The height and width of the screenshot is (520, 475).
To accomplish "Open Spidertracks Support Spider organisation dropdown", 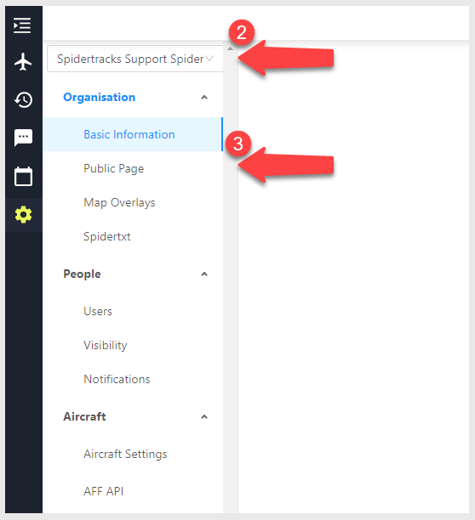I will point(135,59).
